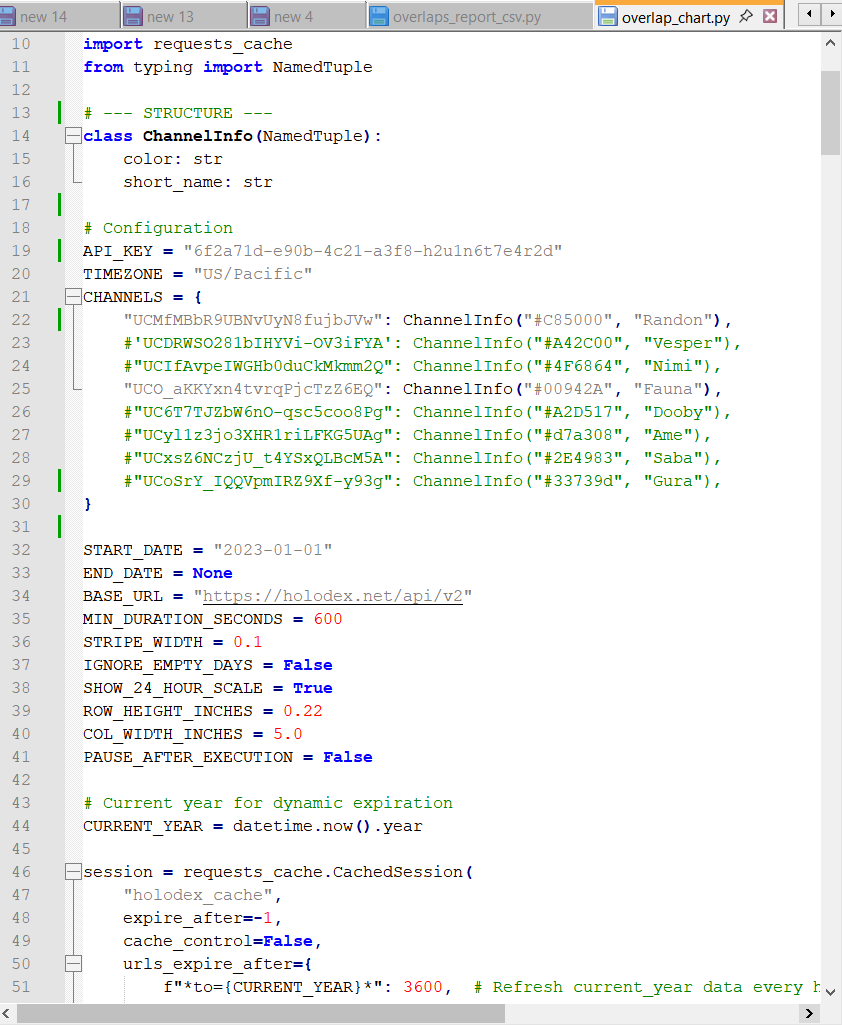Click the vertical scrollbar up arrow

(831, 43)
